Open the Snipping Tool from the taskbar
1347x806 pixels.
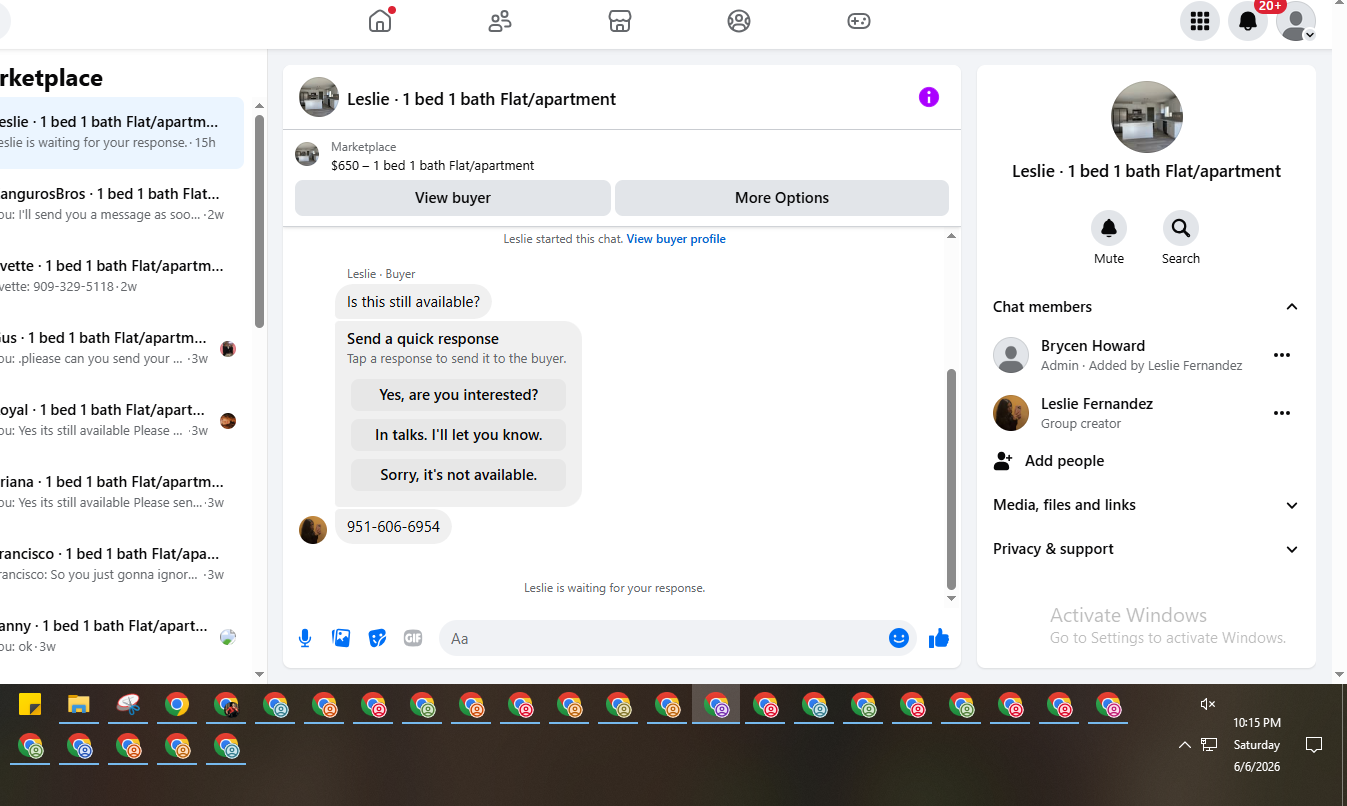pyautogui.click(x=128, y=705)
